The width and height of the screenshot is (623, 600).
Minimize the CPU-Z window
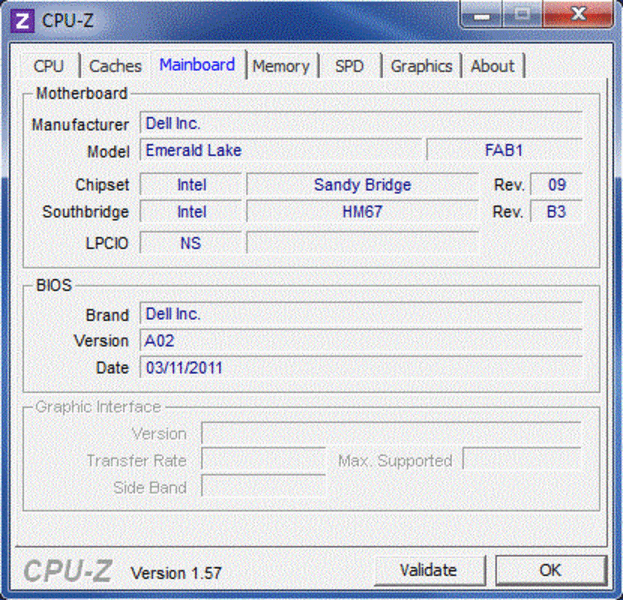point(482,15)
